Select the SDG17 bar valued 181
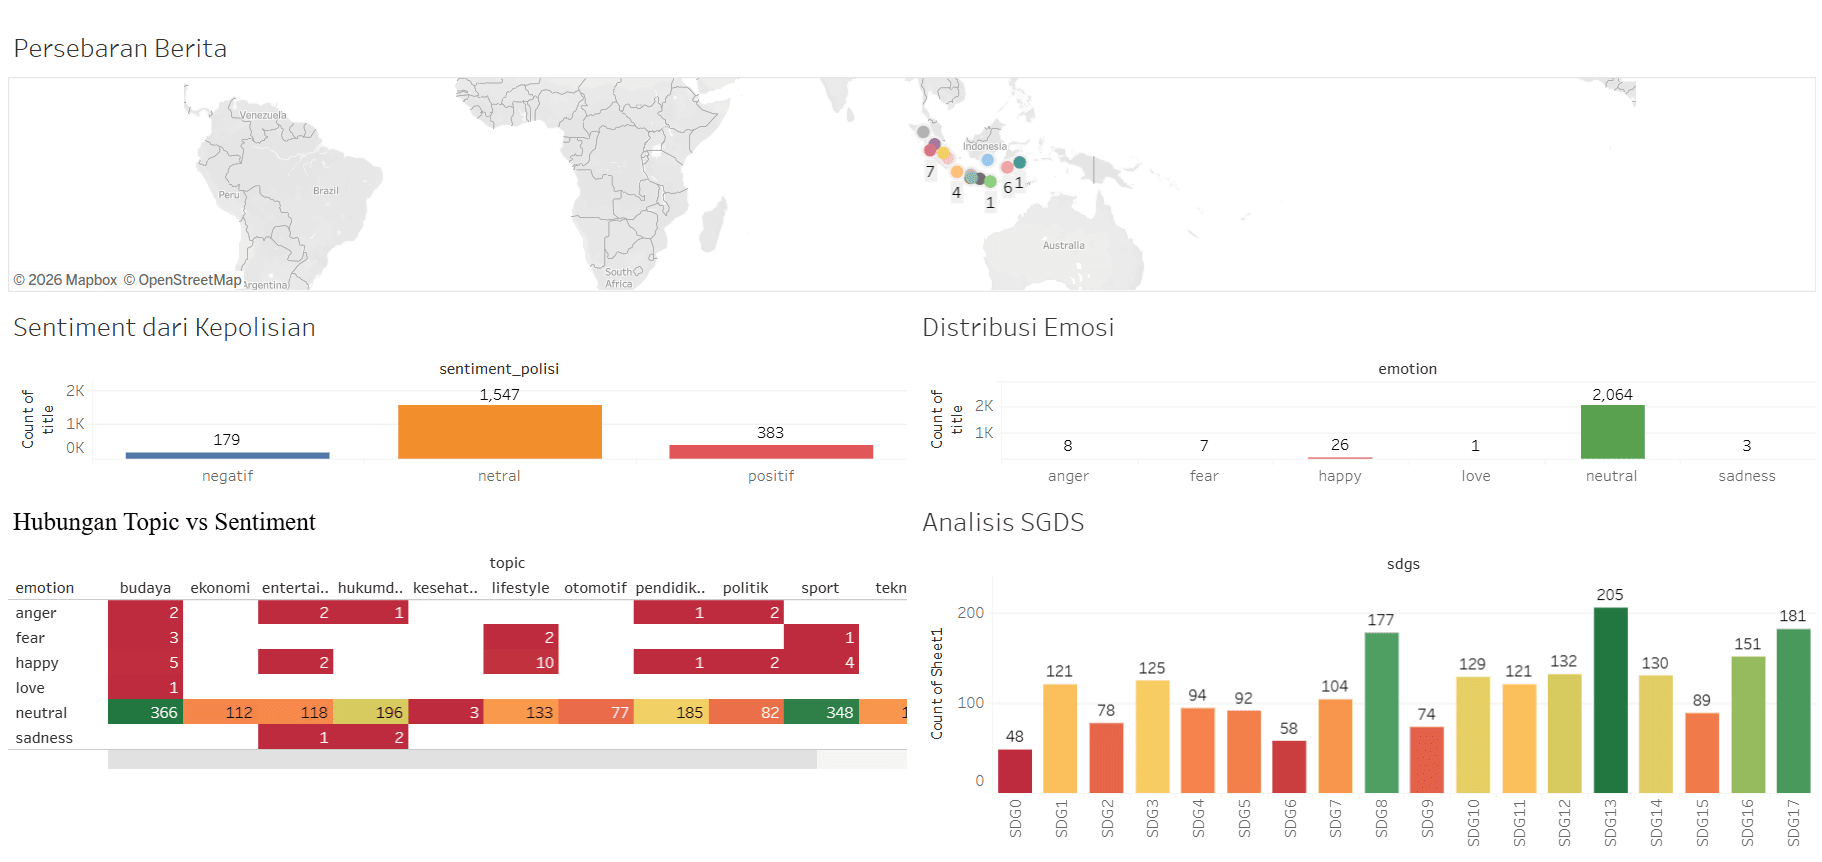The image size is (1822, 862). click(x=1793, y=711)
